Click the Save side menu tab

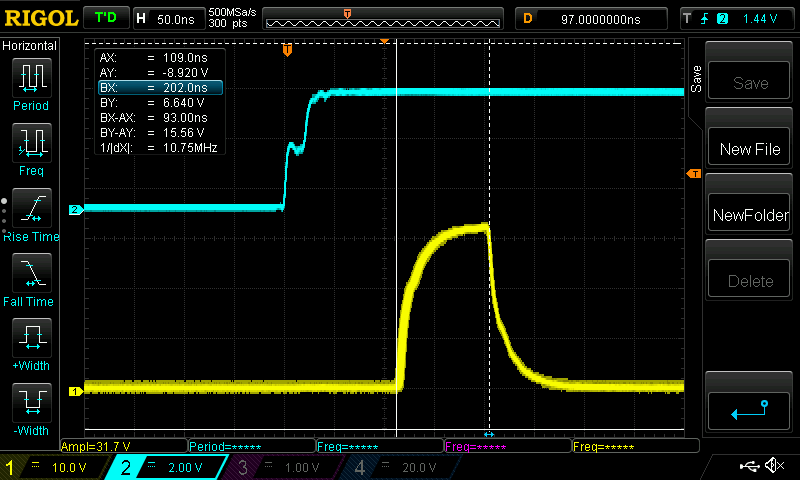(x=695, y=75)
